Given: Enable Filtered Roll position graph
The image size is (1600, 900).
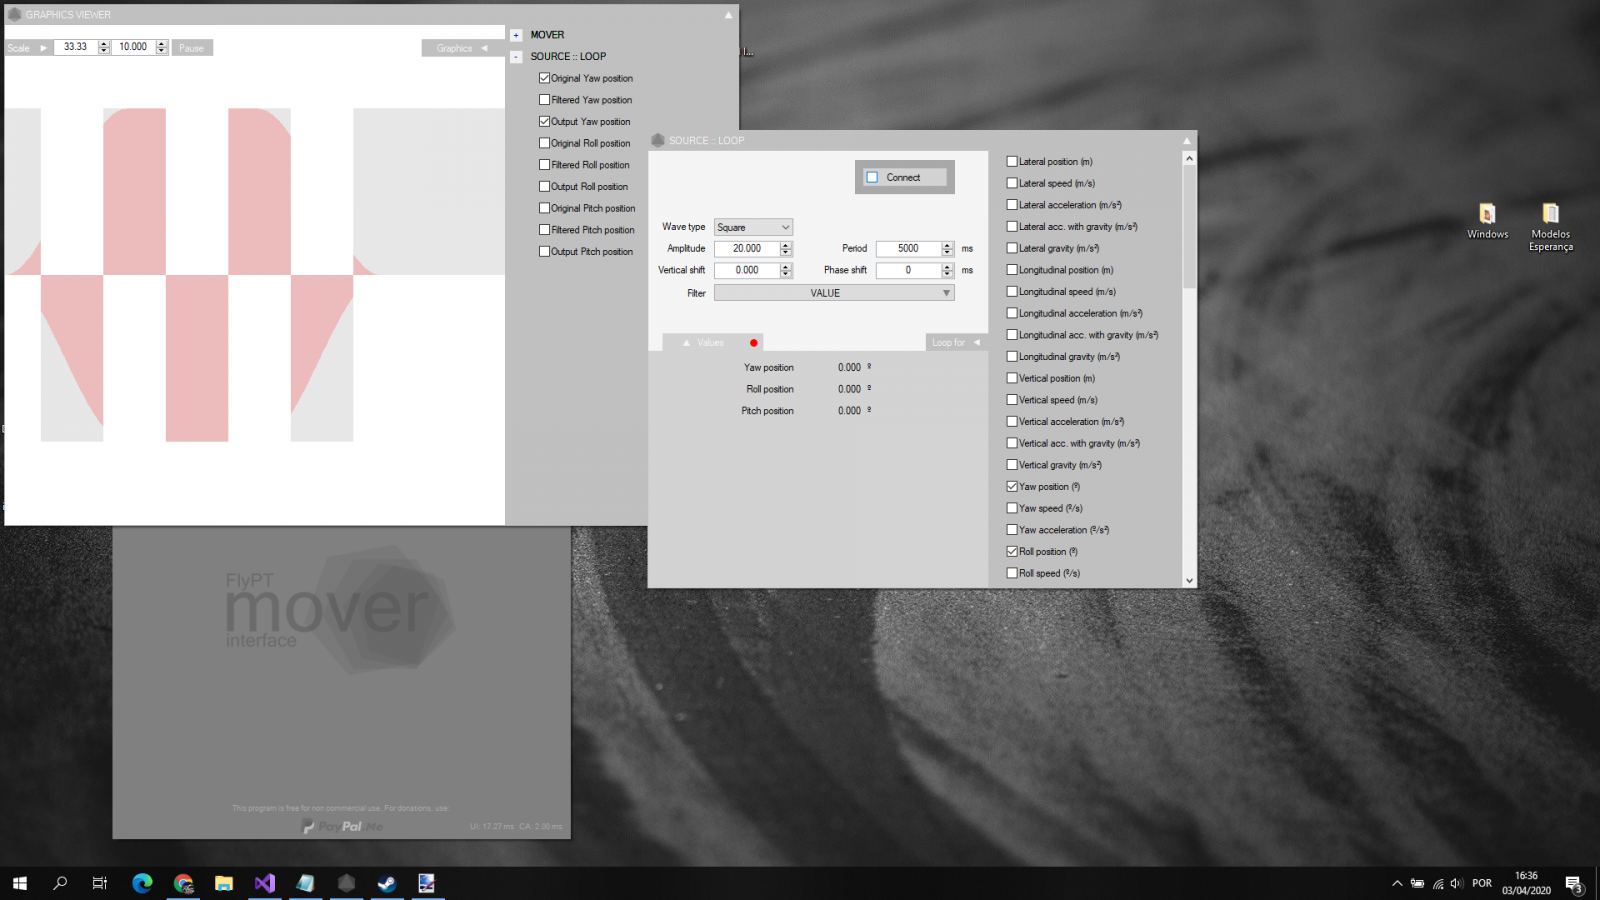Looking at the screenshot, I should pyautogui.click(x=545, y=165).
